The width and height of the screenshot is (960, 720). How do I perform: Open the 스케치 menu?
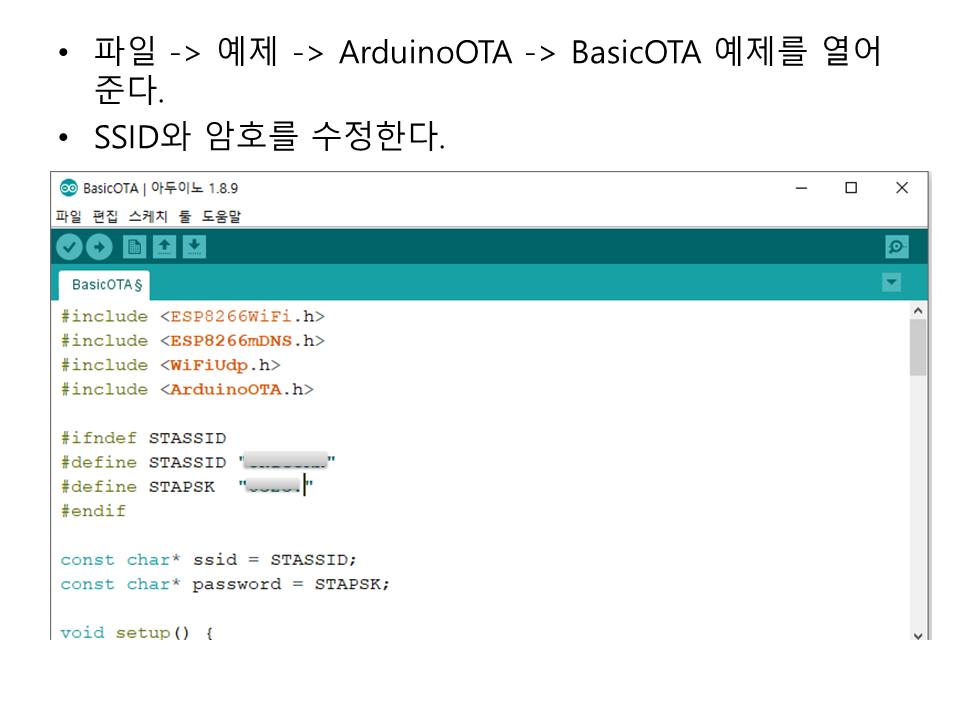point(148,216)
